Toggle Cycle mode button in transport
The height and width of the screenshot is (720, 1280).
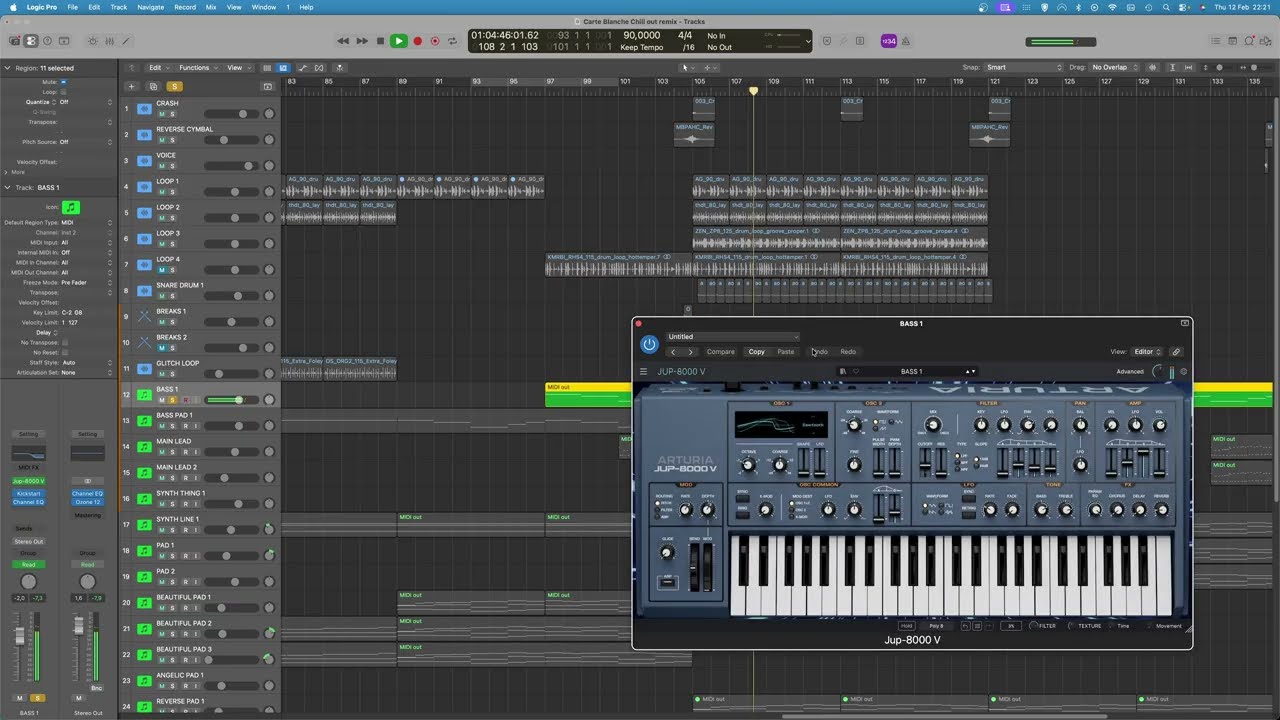(x=452, y=41)
